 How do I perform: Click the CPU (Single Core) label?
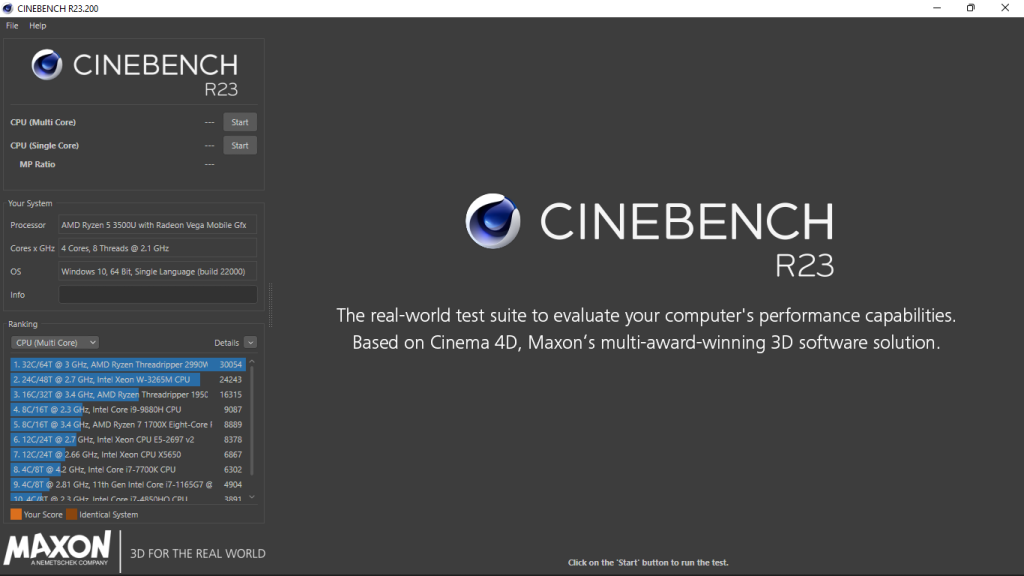44,146
